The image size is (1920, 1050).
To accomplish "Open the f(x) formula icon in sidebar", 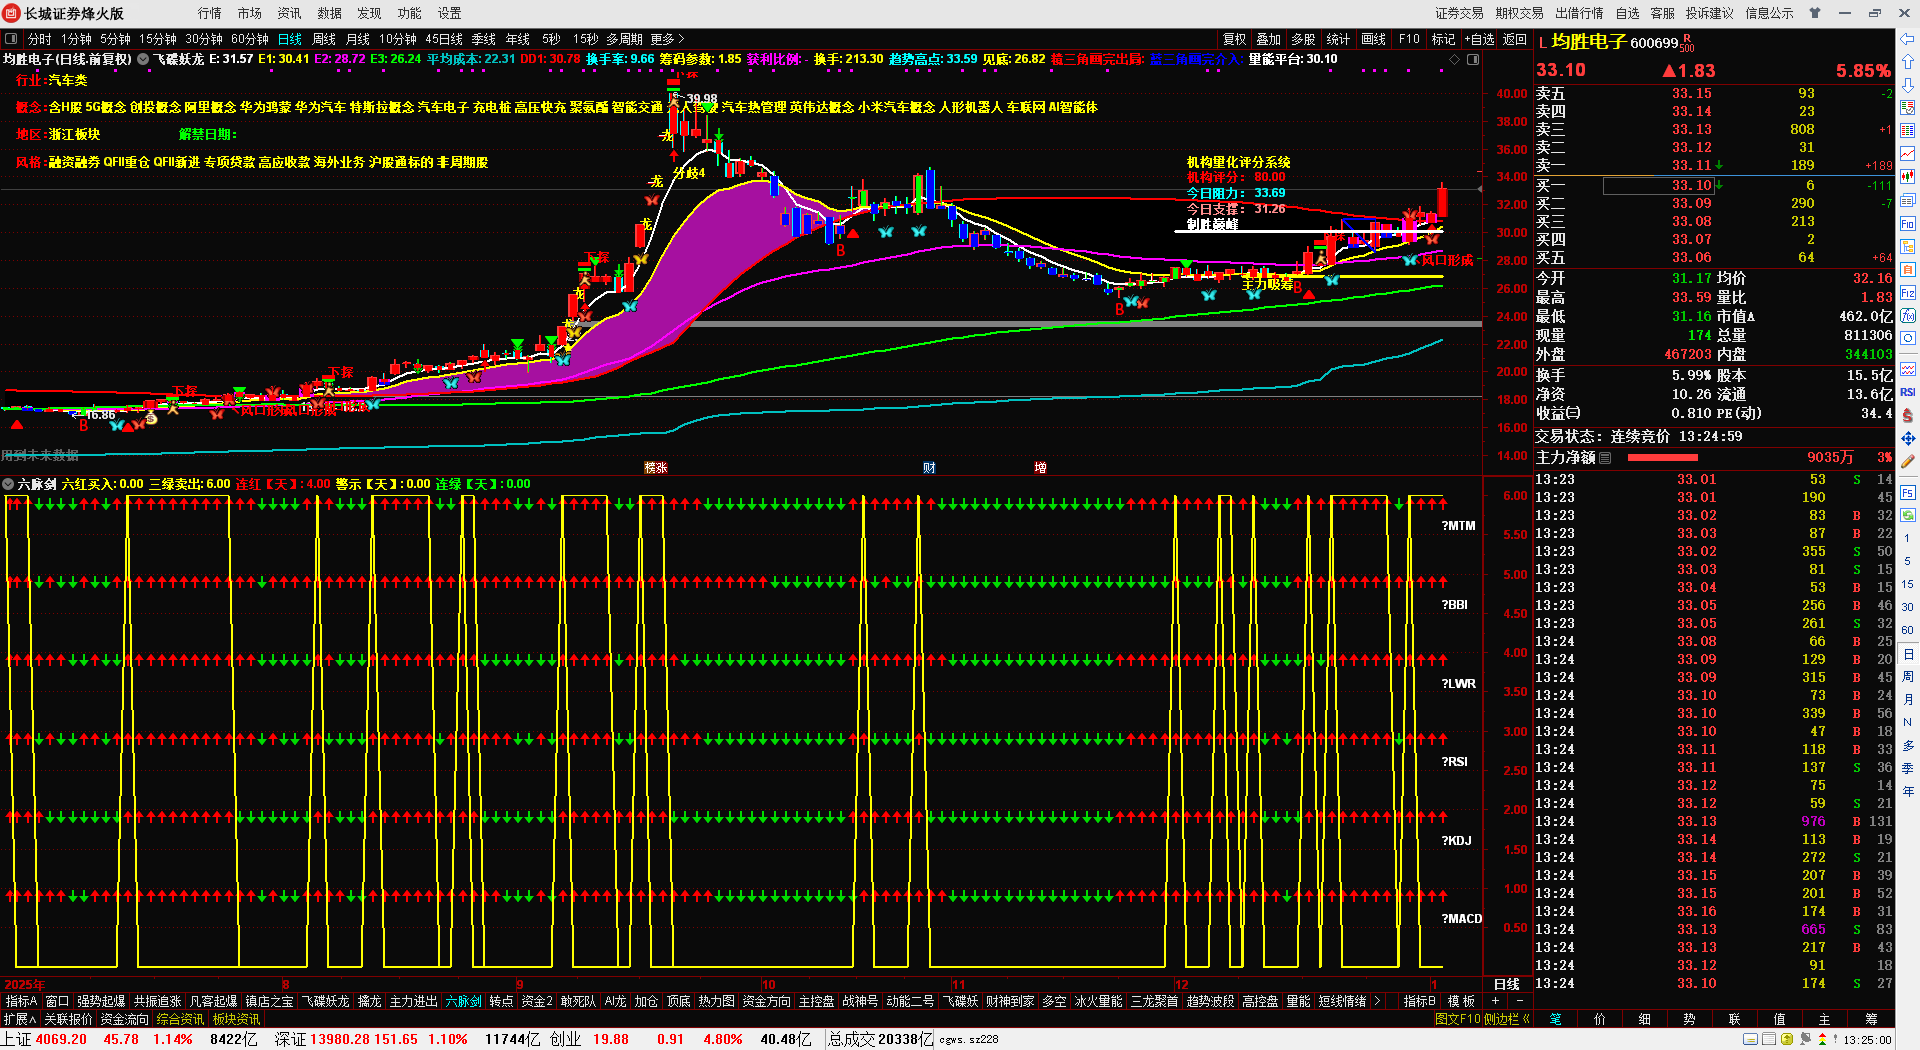I will pos(1908,316).
